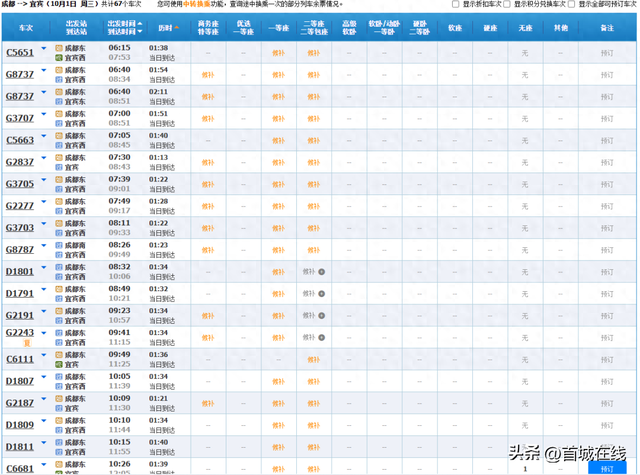Click arrival station icon in G3705 row
This screenshot has width=640, height=475.
pyautogui.click(x=59, y=189)
